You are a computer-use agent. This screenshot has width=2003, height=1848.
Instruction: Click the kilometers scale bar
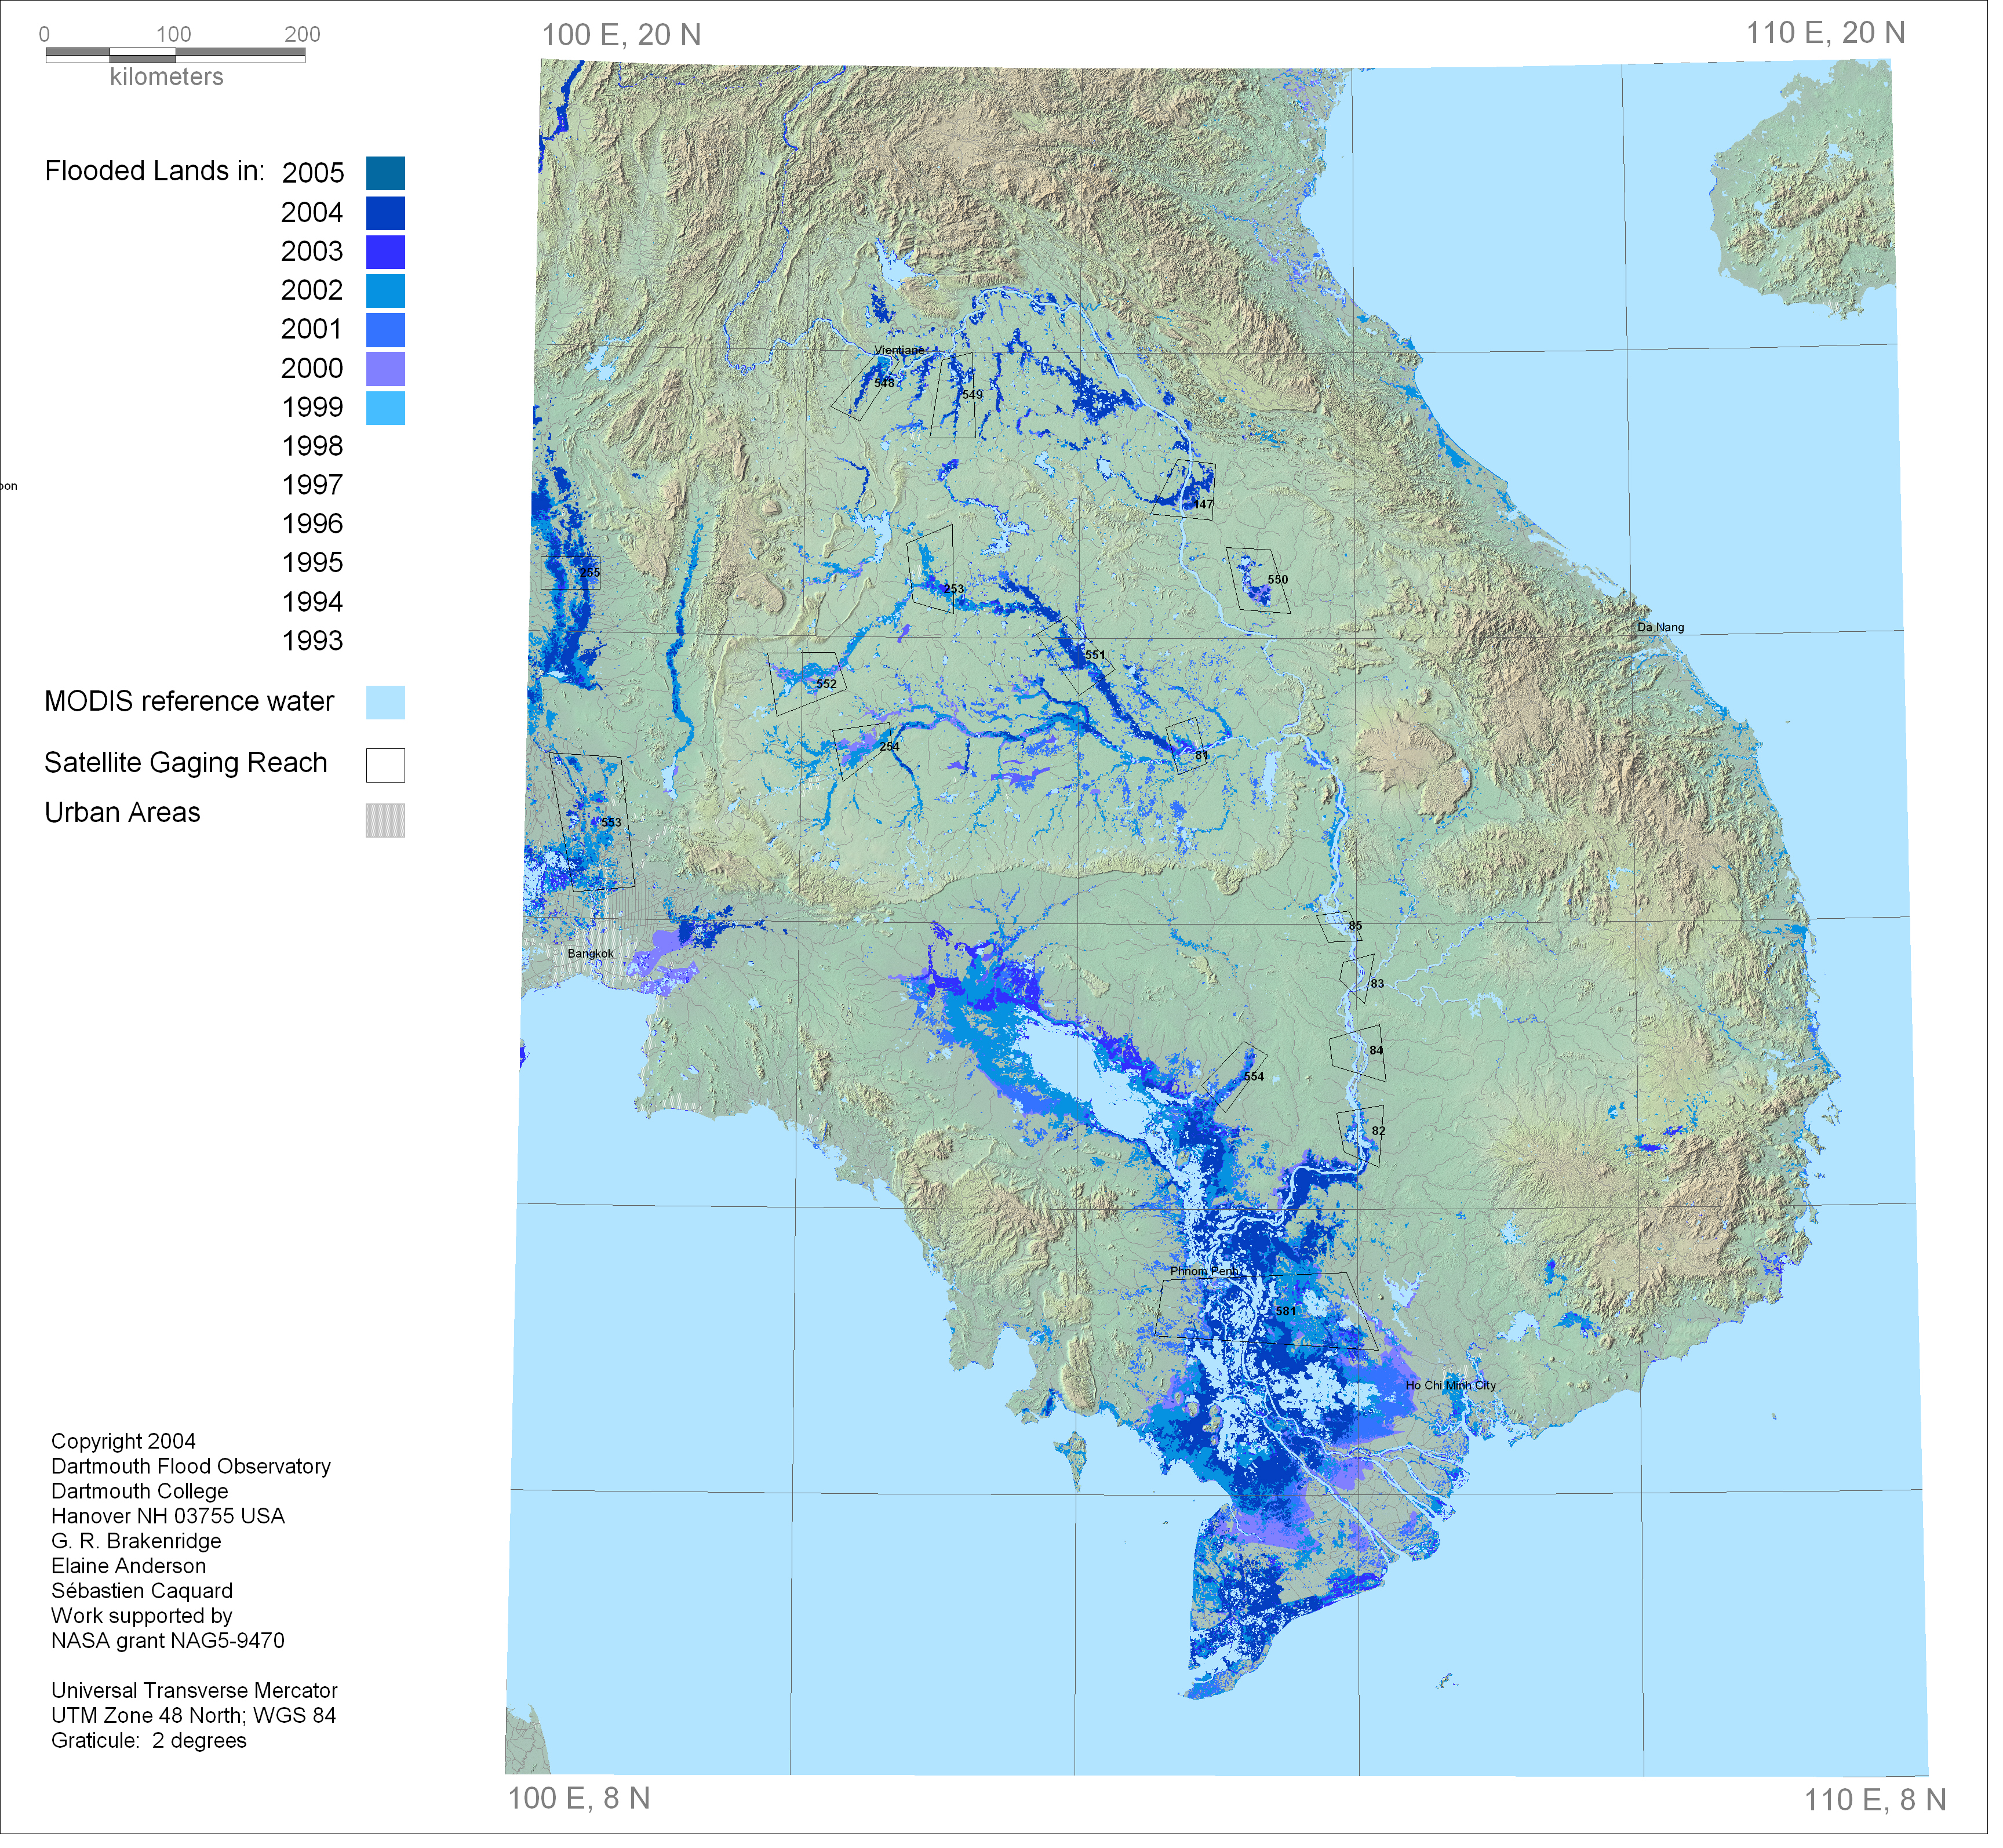pyautogui.click(x=175, y=55)
